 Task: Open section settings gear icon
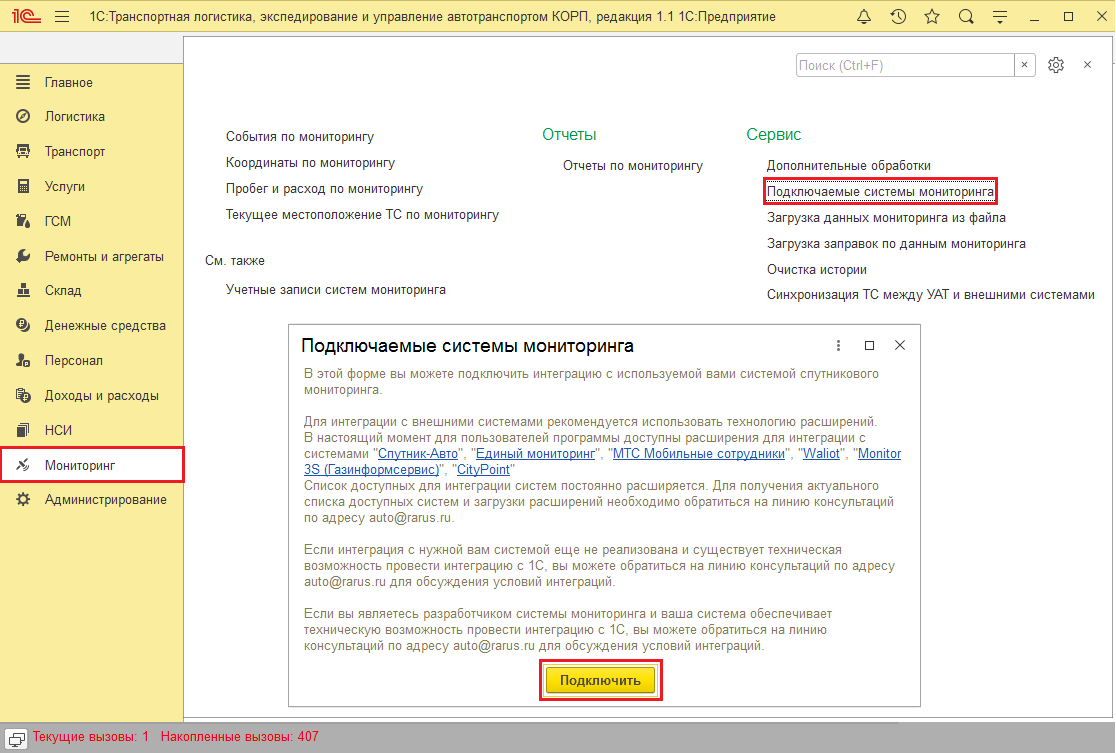tap(1056, 65)
